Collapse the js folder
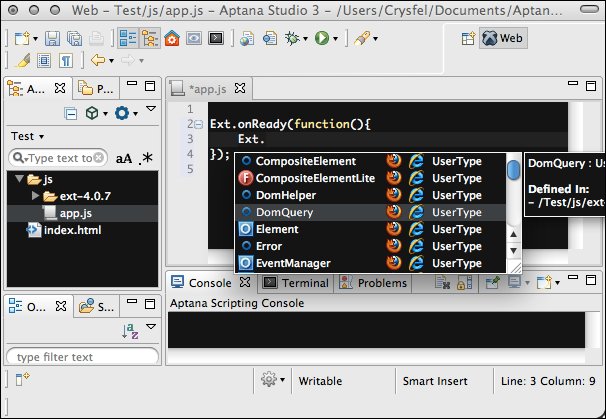 point(19,179)
